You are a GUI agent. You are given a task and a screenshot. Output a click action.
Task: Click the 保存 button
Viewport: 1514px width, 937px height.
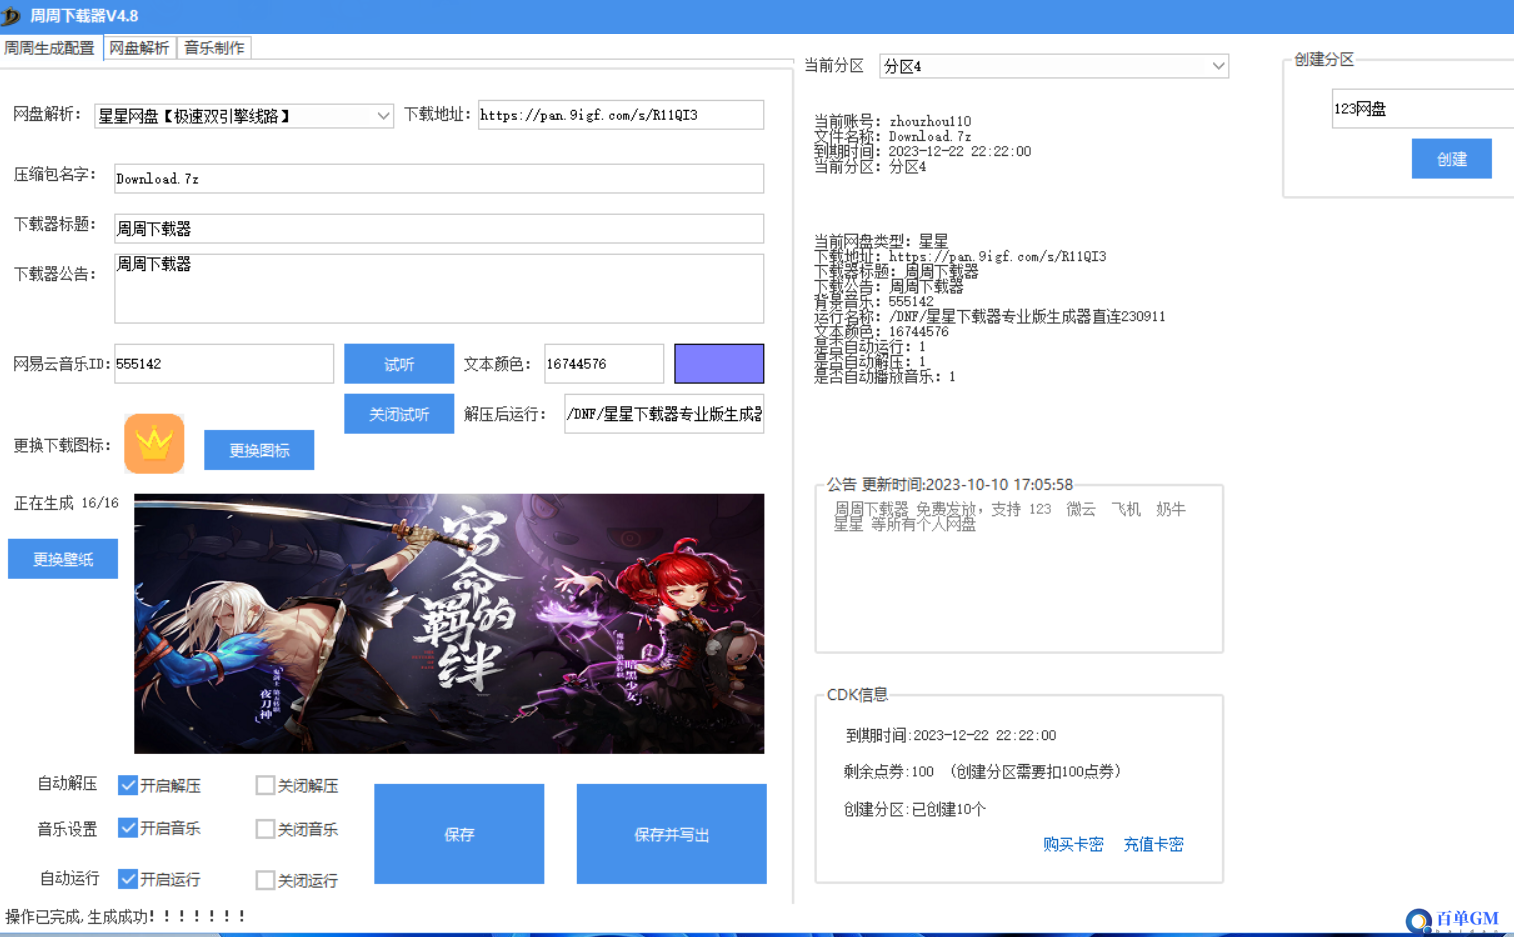[459, 834]
